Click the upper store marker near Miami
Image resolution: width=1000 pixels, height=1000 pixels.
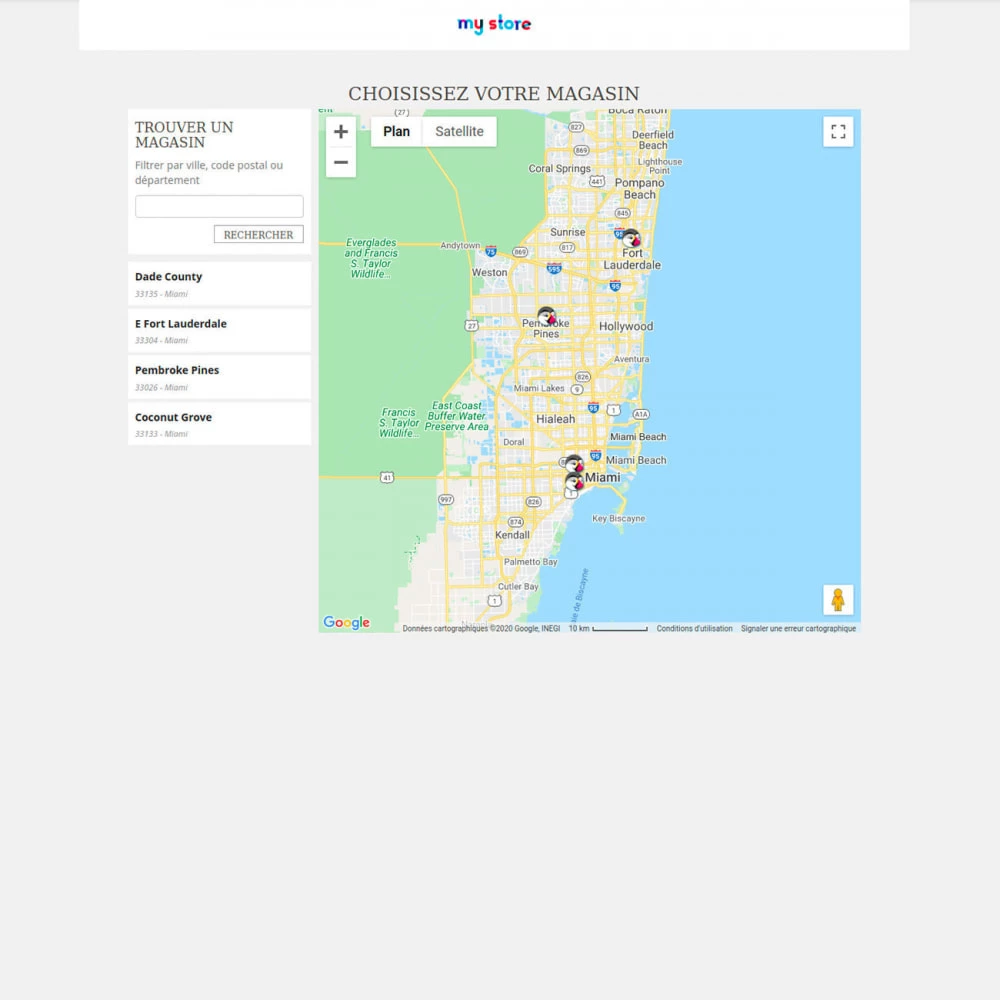(574, 465)
